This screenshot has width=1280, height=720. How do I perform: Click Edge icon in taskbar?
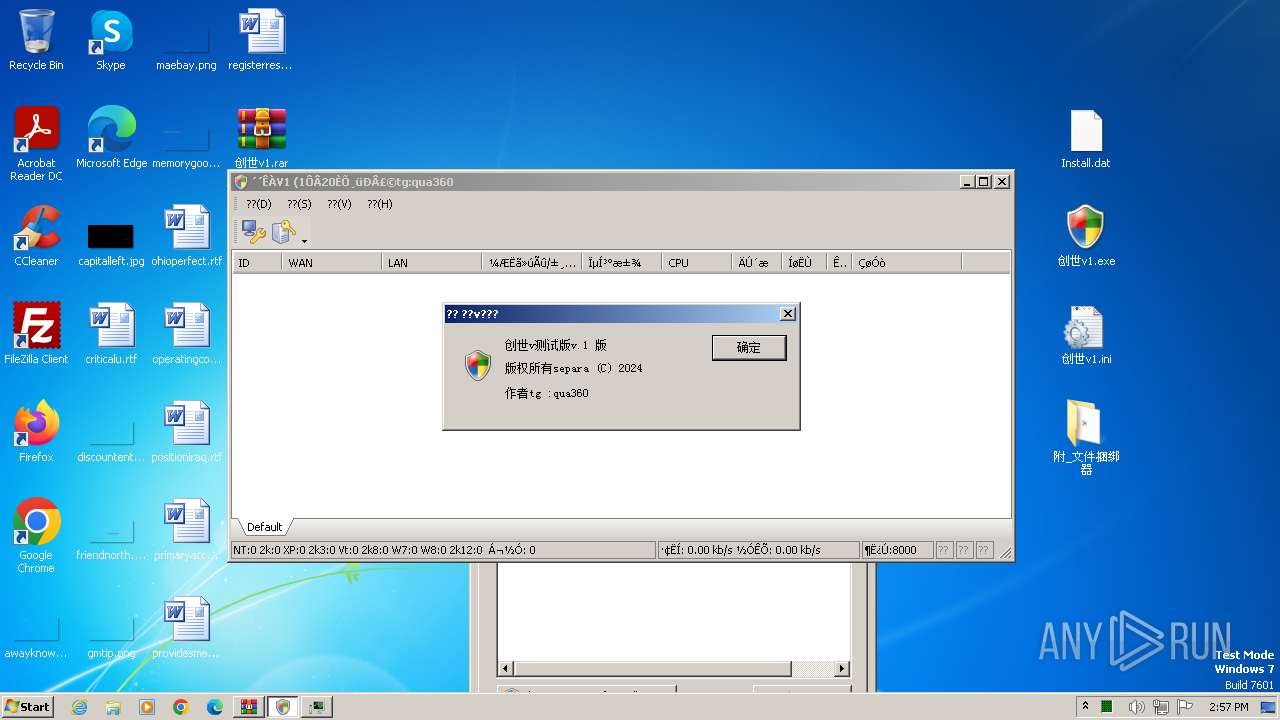(x=215, y=707)
